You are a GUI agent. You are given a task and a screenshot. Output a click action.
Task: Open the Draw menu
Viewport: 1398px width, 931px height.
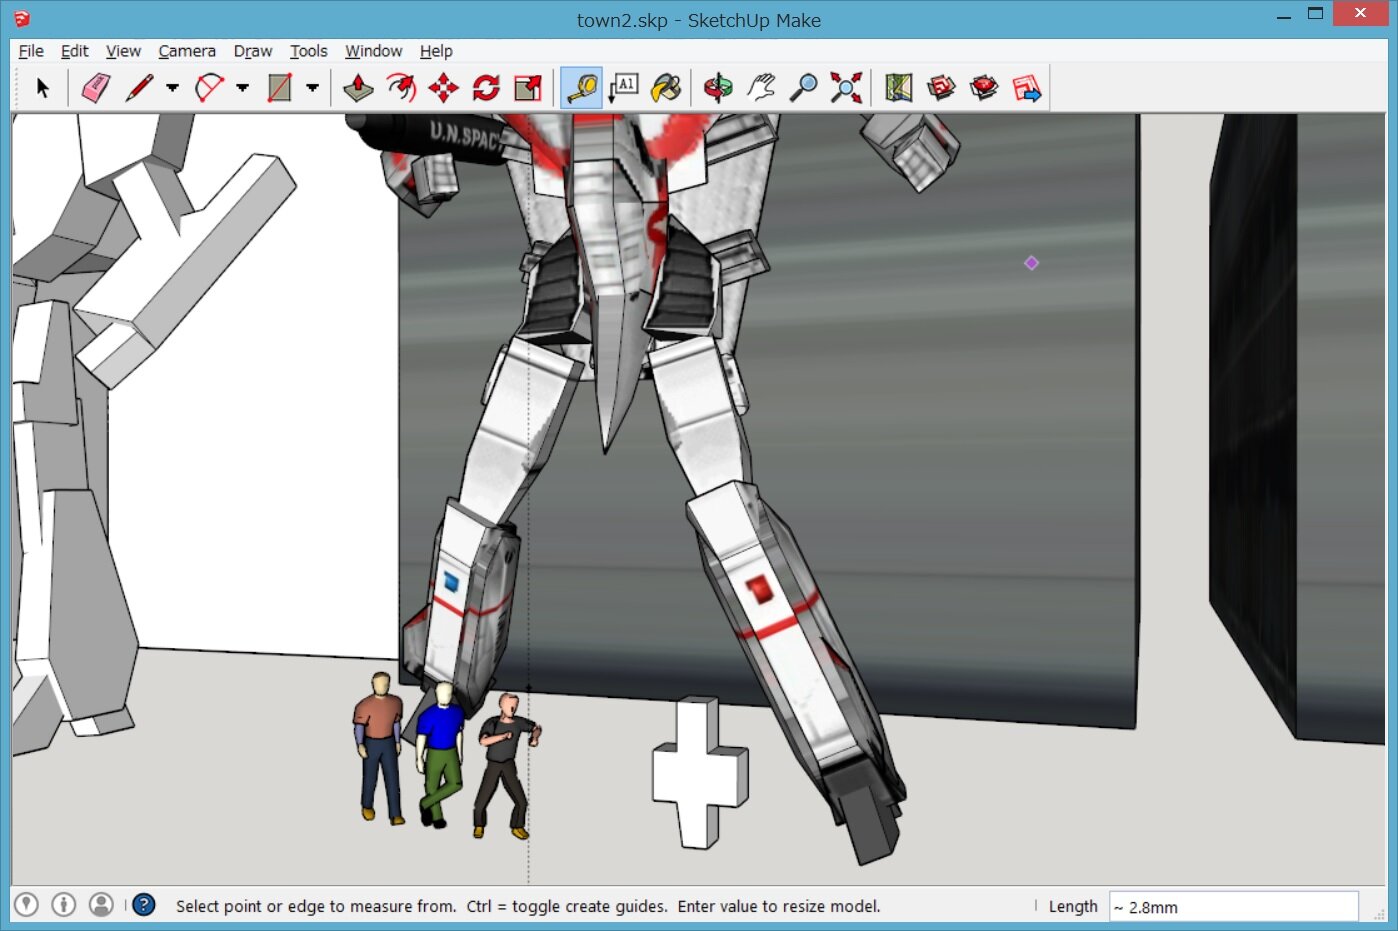coord(253,51)
